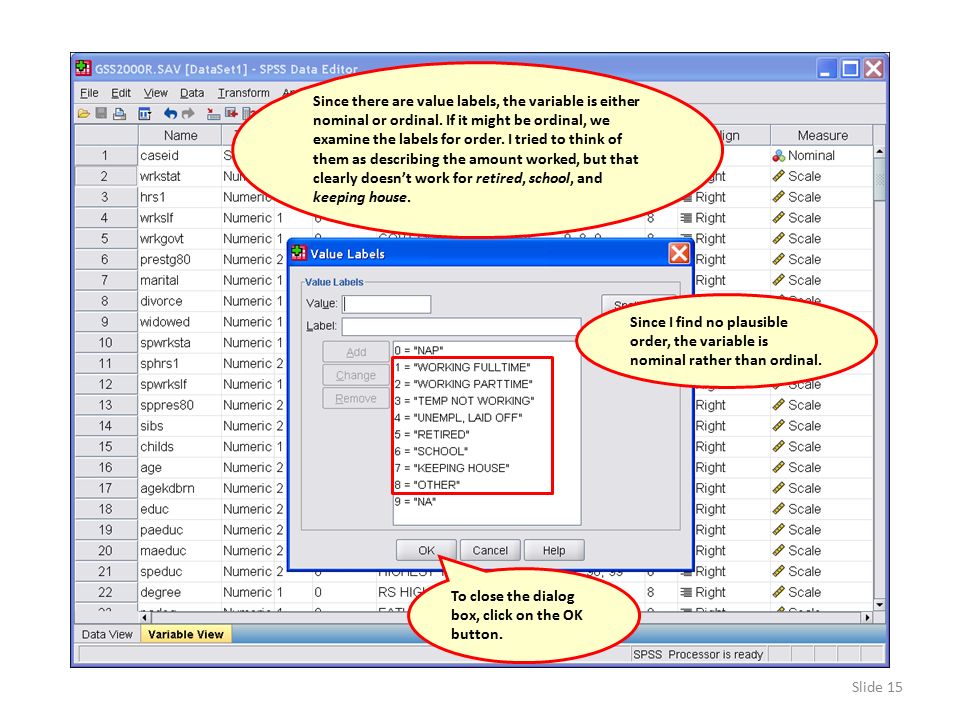960x720 pixels.
Task: Select the 6 = "SCHOOL" label
Action: tap(431, 451)
